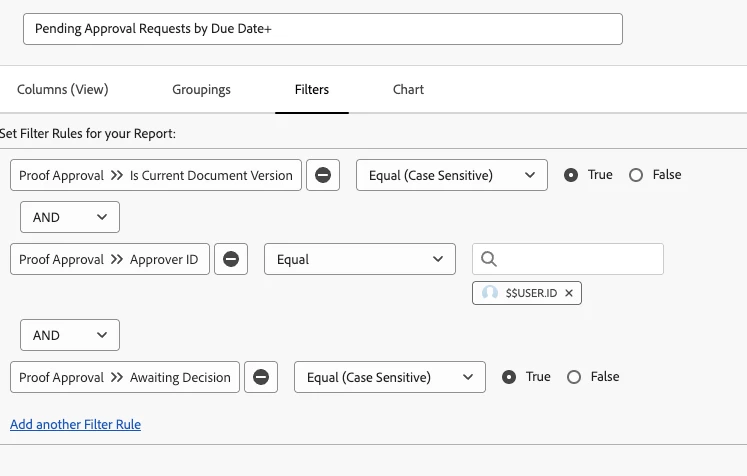Remove the $$USER.ID token
The height and width of the screenshot is (476, 747).
[569, 293]
